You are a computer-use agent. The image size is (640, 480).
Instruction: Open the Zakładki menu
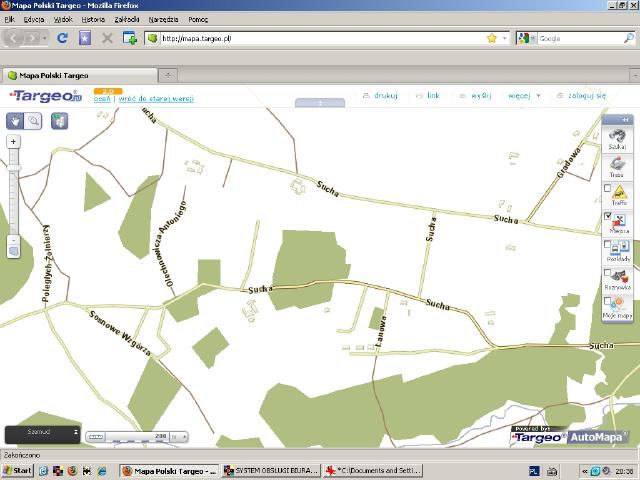click(127, 19)
